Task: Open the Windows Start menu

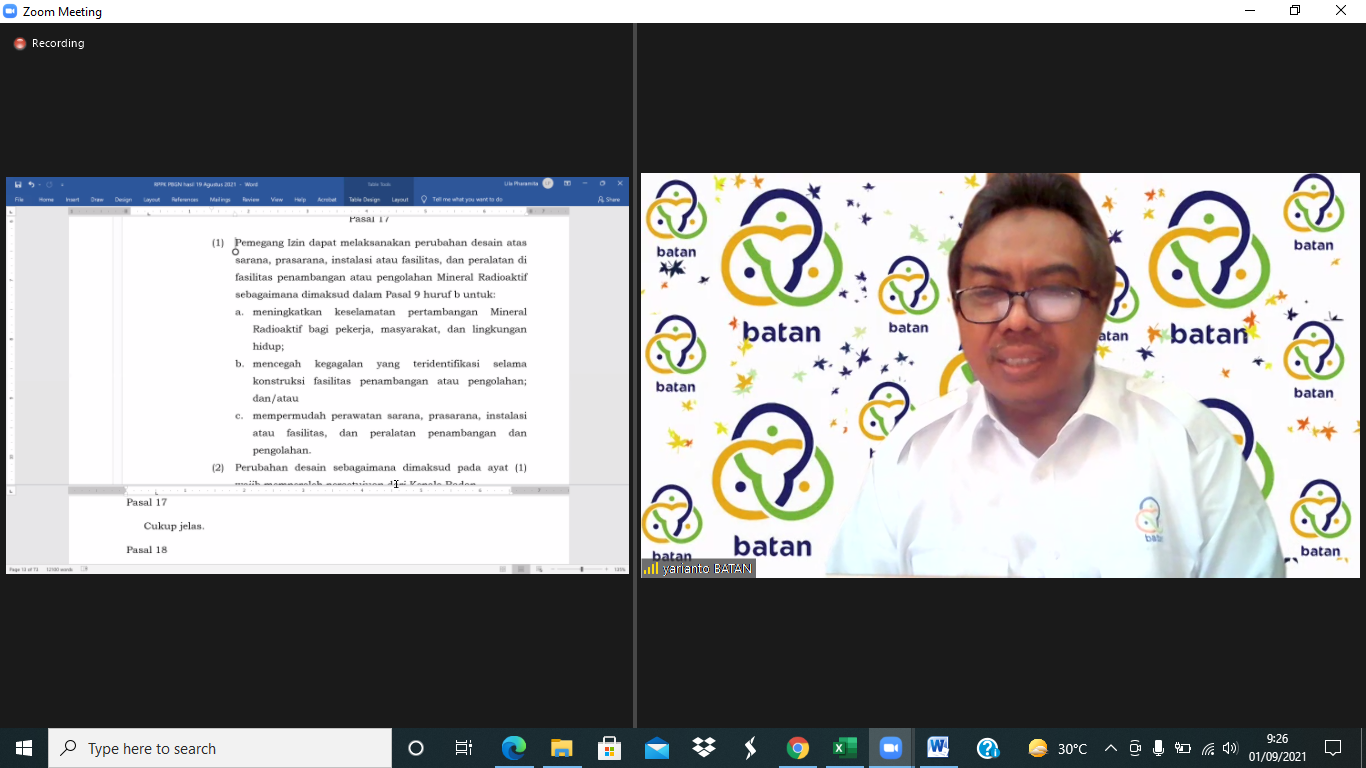Action: pos(24,748)
